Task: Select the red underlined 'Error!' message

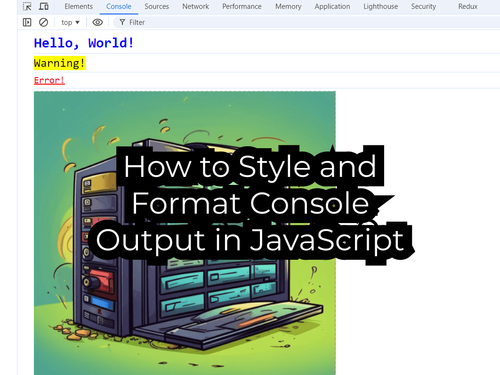Action: click(49, 80)
